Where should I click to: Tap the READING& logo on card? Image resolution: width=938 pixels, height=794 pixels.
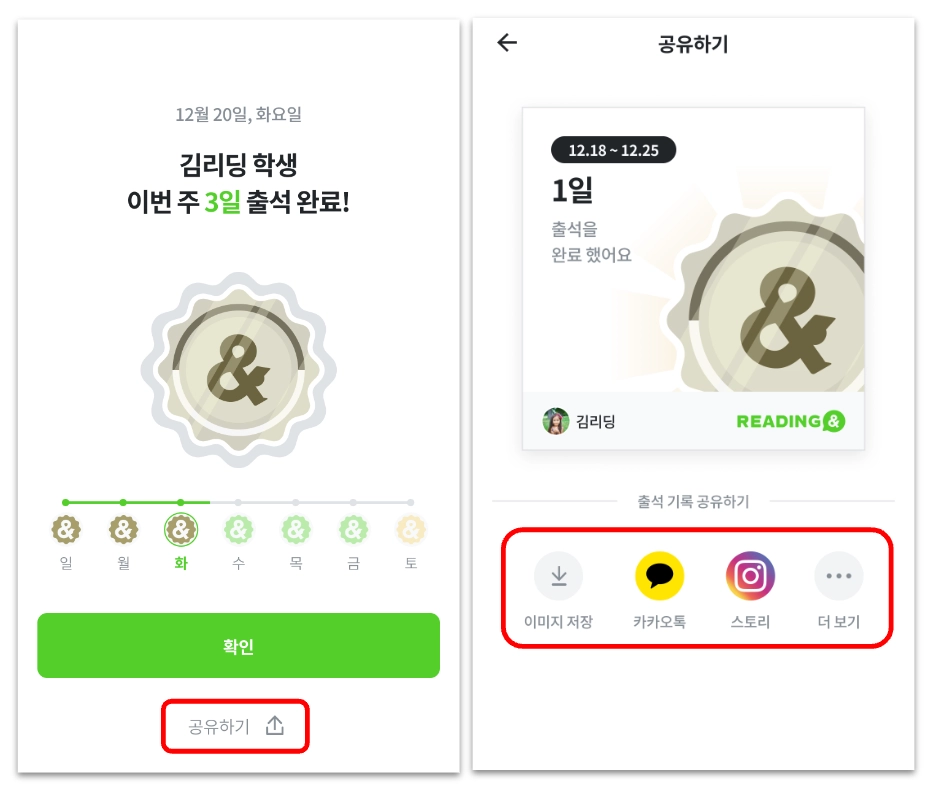(x=790, y=421)
